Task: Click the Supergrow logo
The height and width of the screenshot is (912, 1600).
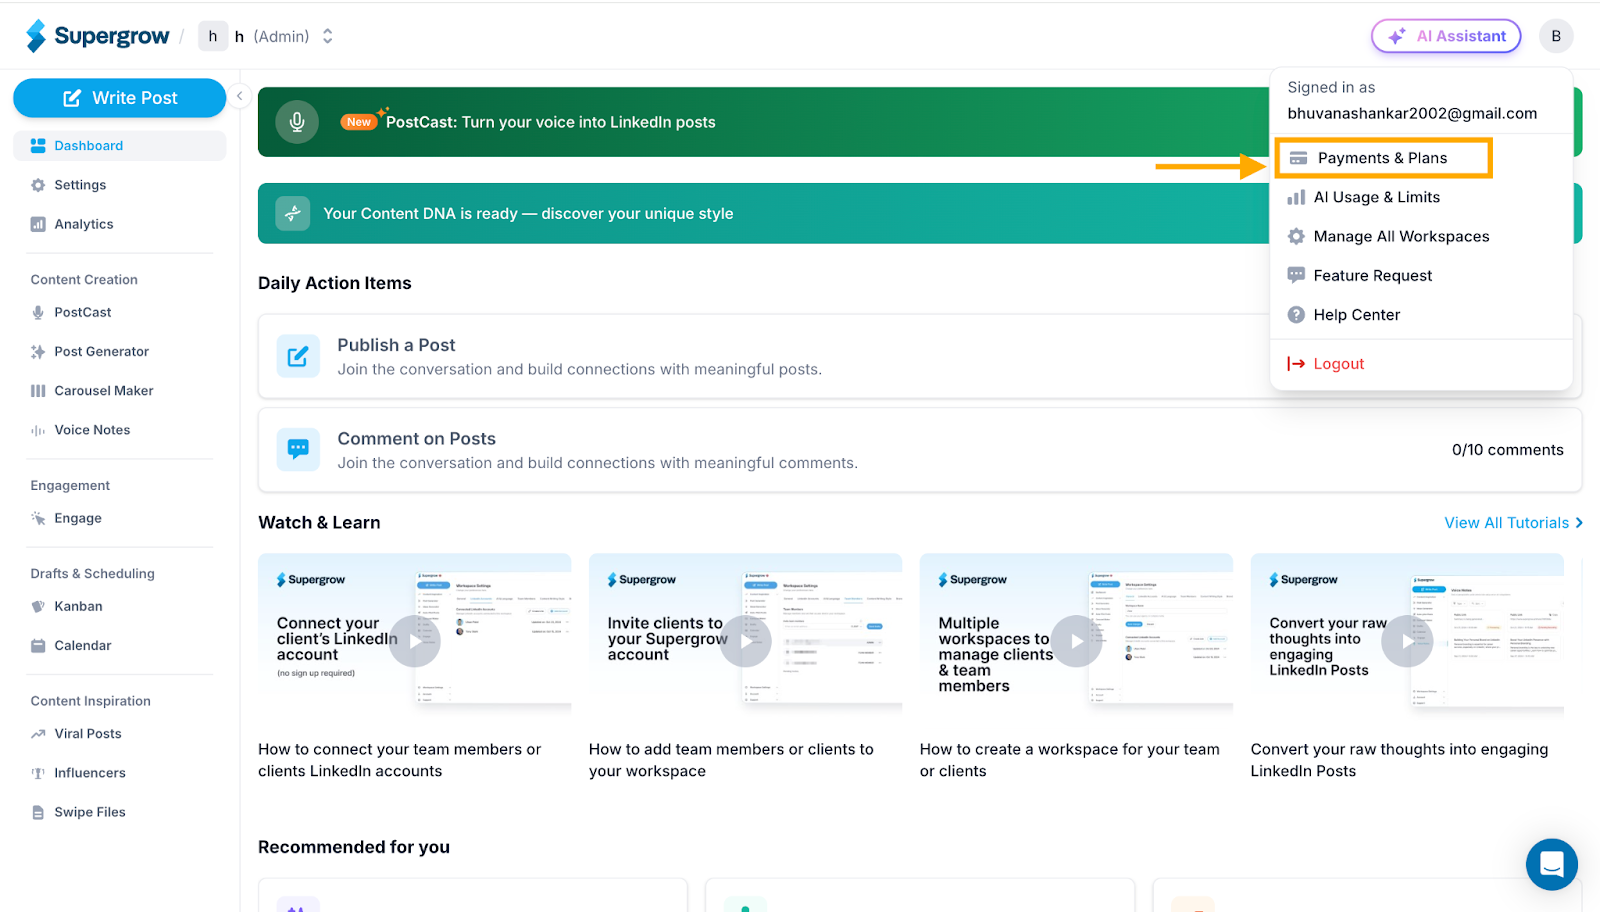Action: point(98,36)
